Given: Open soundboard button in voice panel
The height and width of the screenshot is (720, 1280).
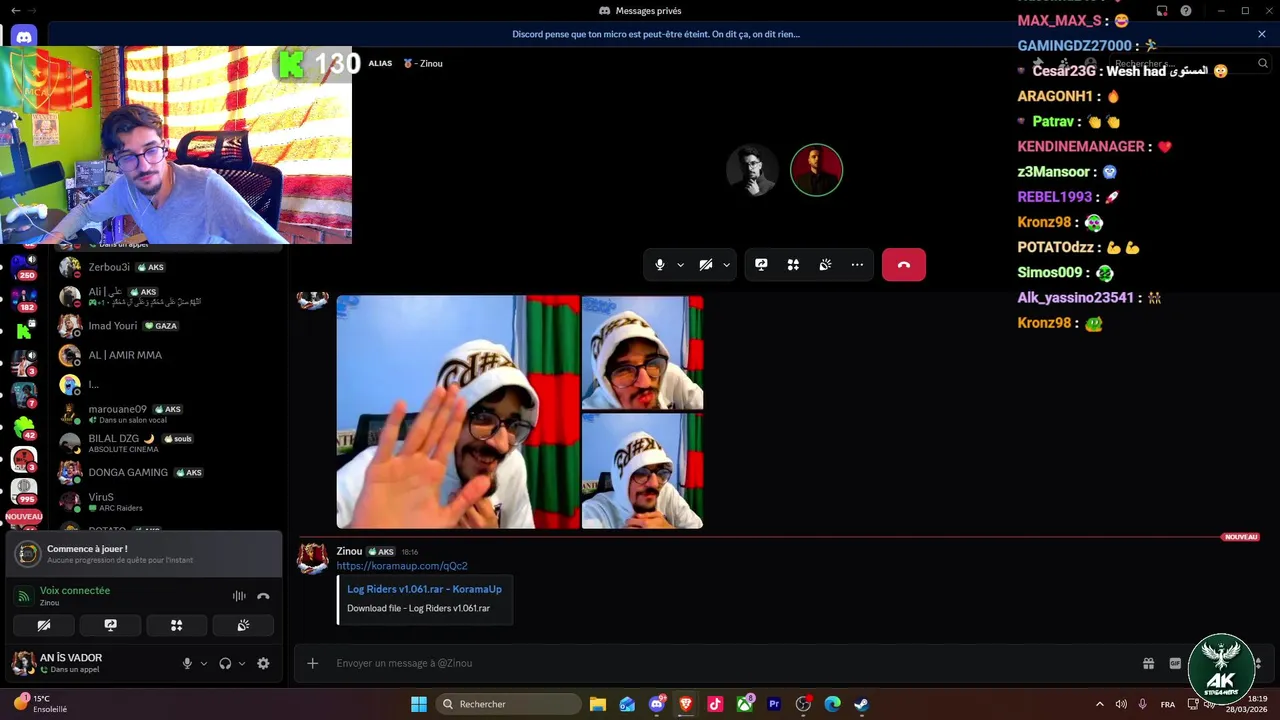Looking at the screenshot, I should [242, 625].
